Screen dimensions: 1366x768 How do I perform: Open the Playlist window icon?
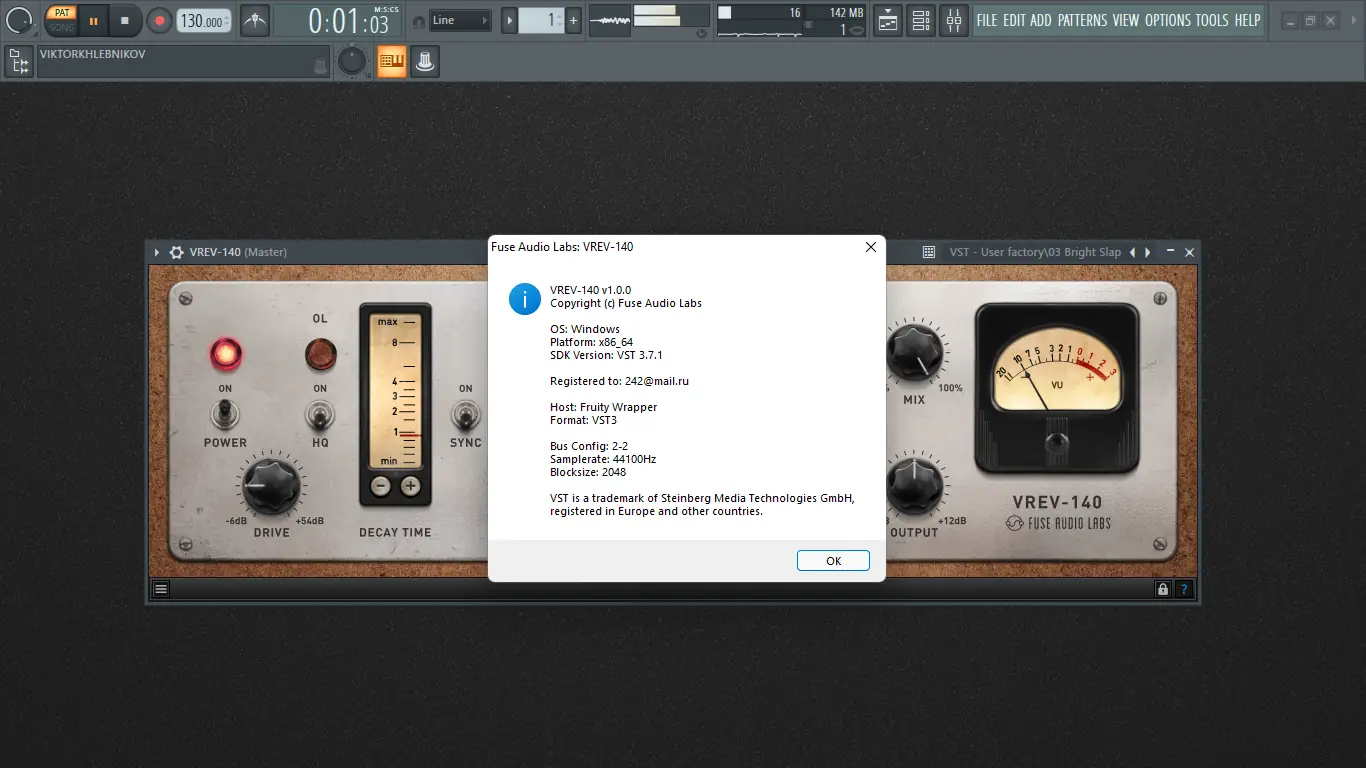887,20
